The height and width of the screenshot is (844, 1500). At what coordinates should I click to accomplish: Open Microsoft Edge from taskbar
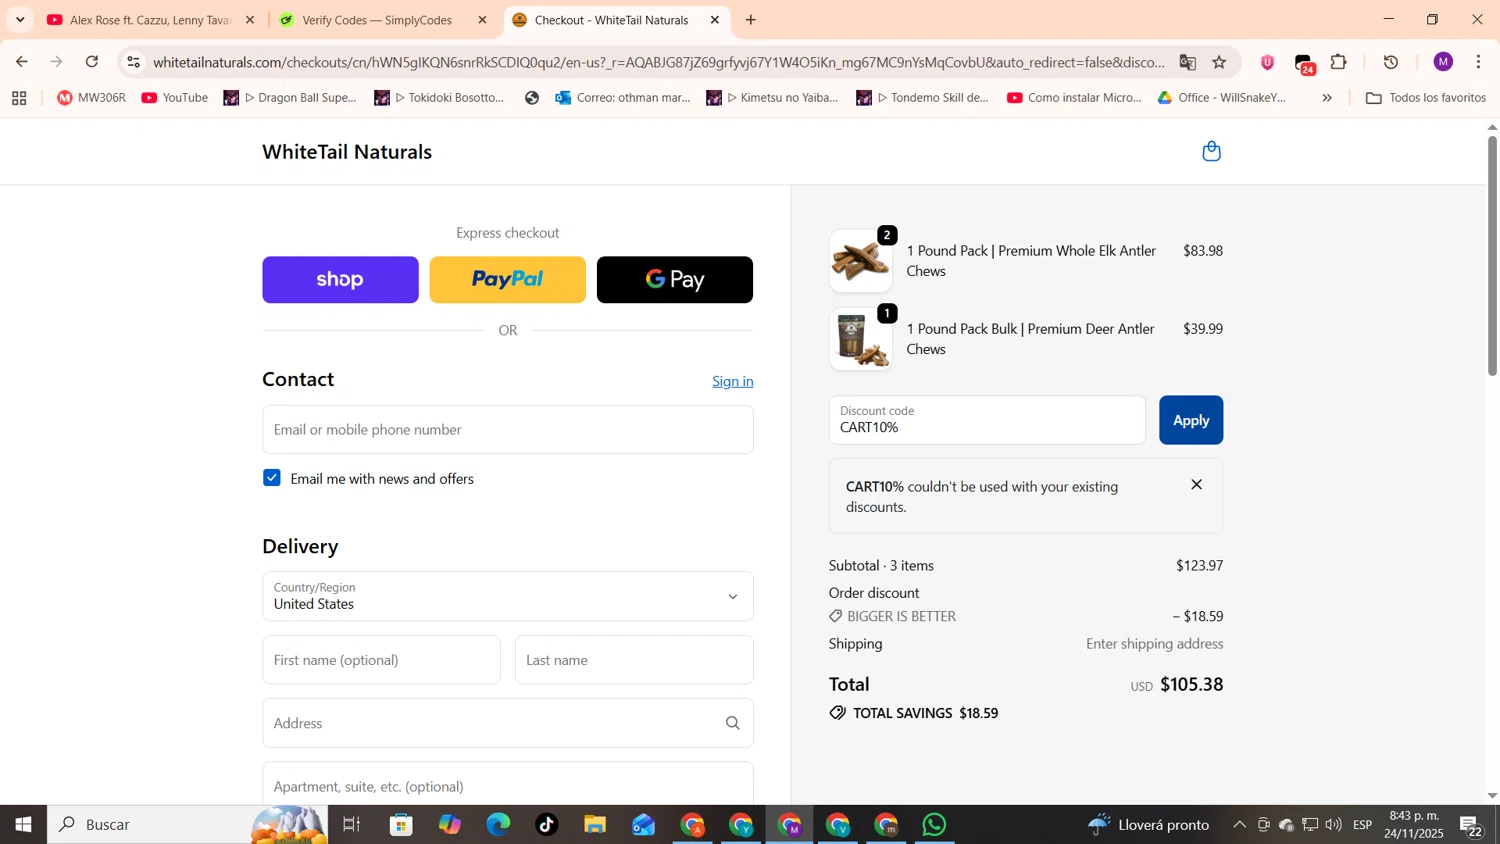[x=498, y=825]
